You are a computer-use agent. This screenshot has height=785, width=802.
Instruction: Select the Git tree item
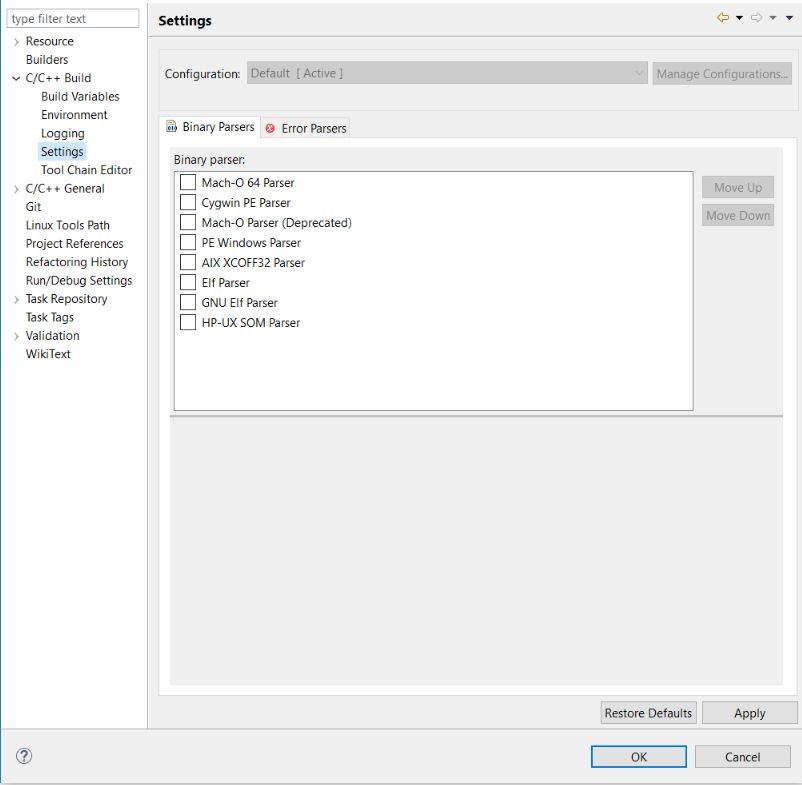[33, 207]
